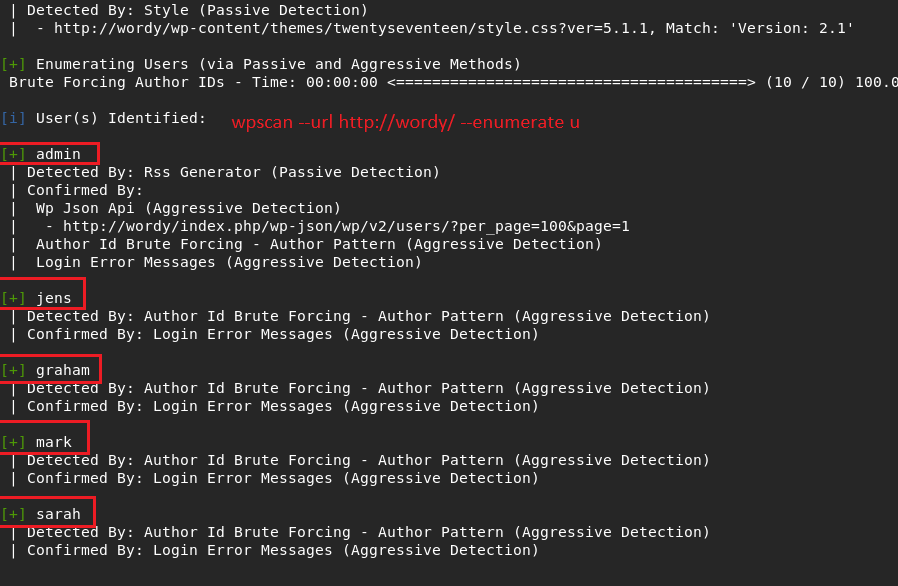Click the graham username entry

(x=62, y=370)
